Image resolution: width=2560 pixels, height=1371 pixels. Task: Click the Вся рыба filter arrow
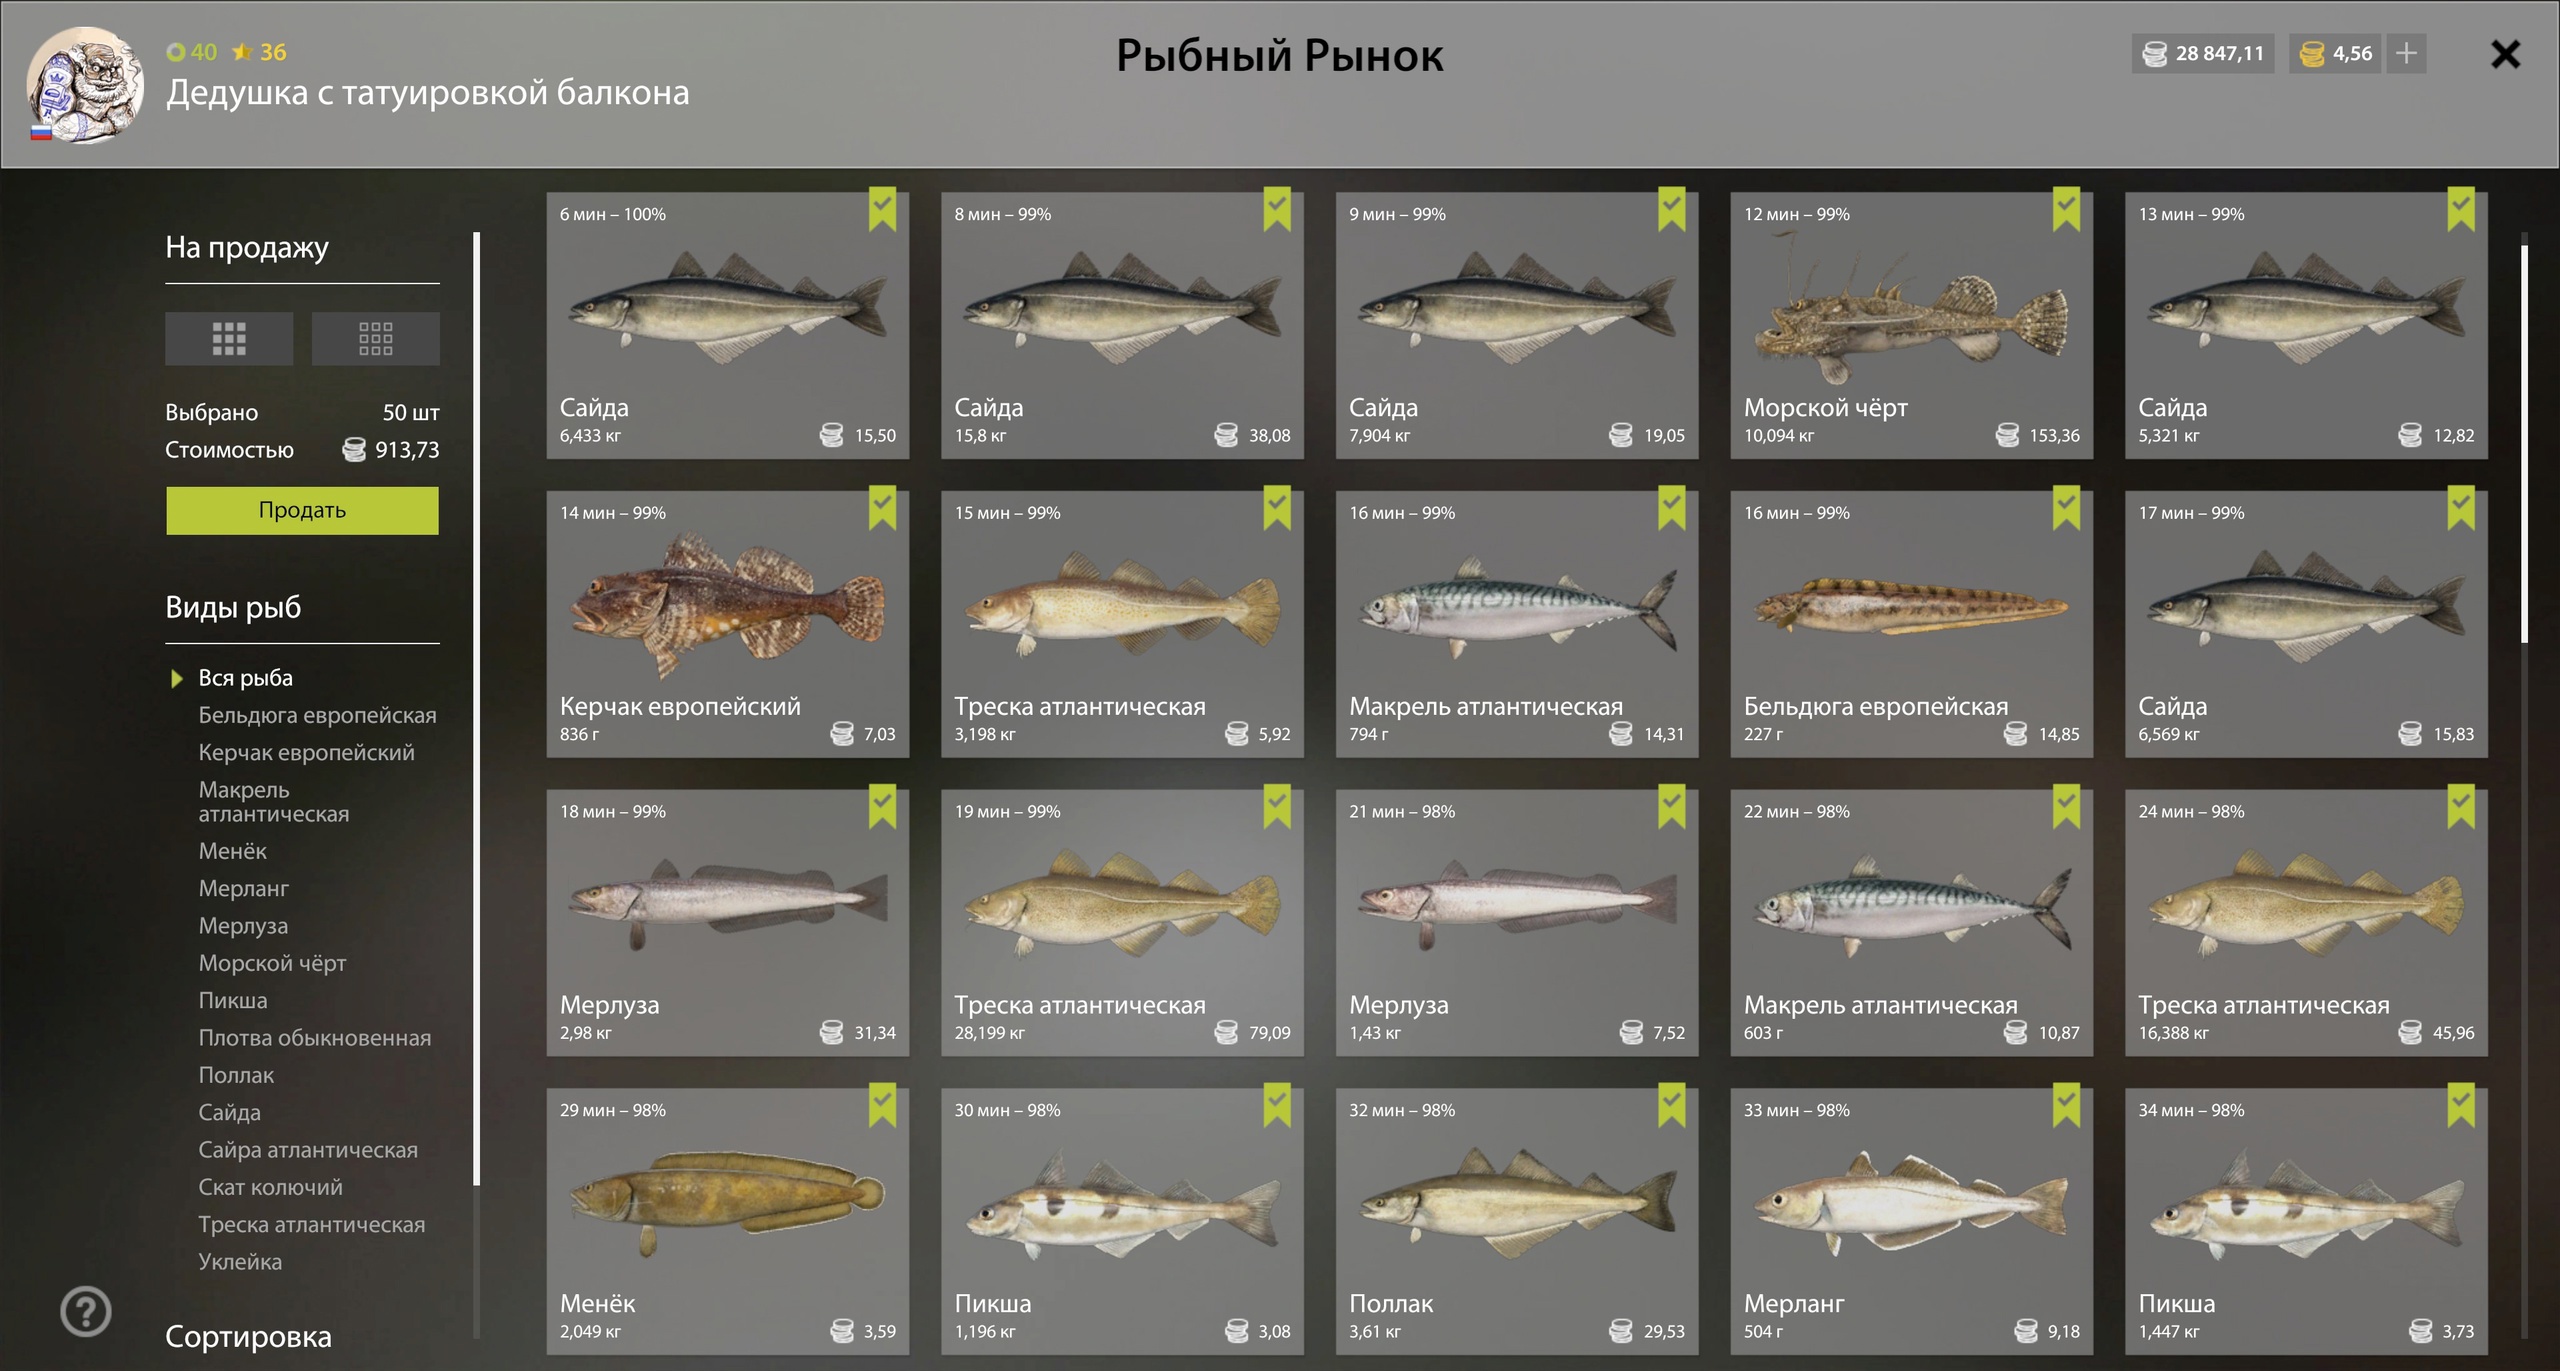pyautogui.click(x=177, y=678)
